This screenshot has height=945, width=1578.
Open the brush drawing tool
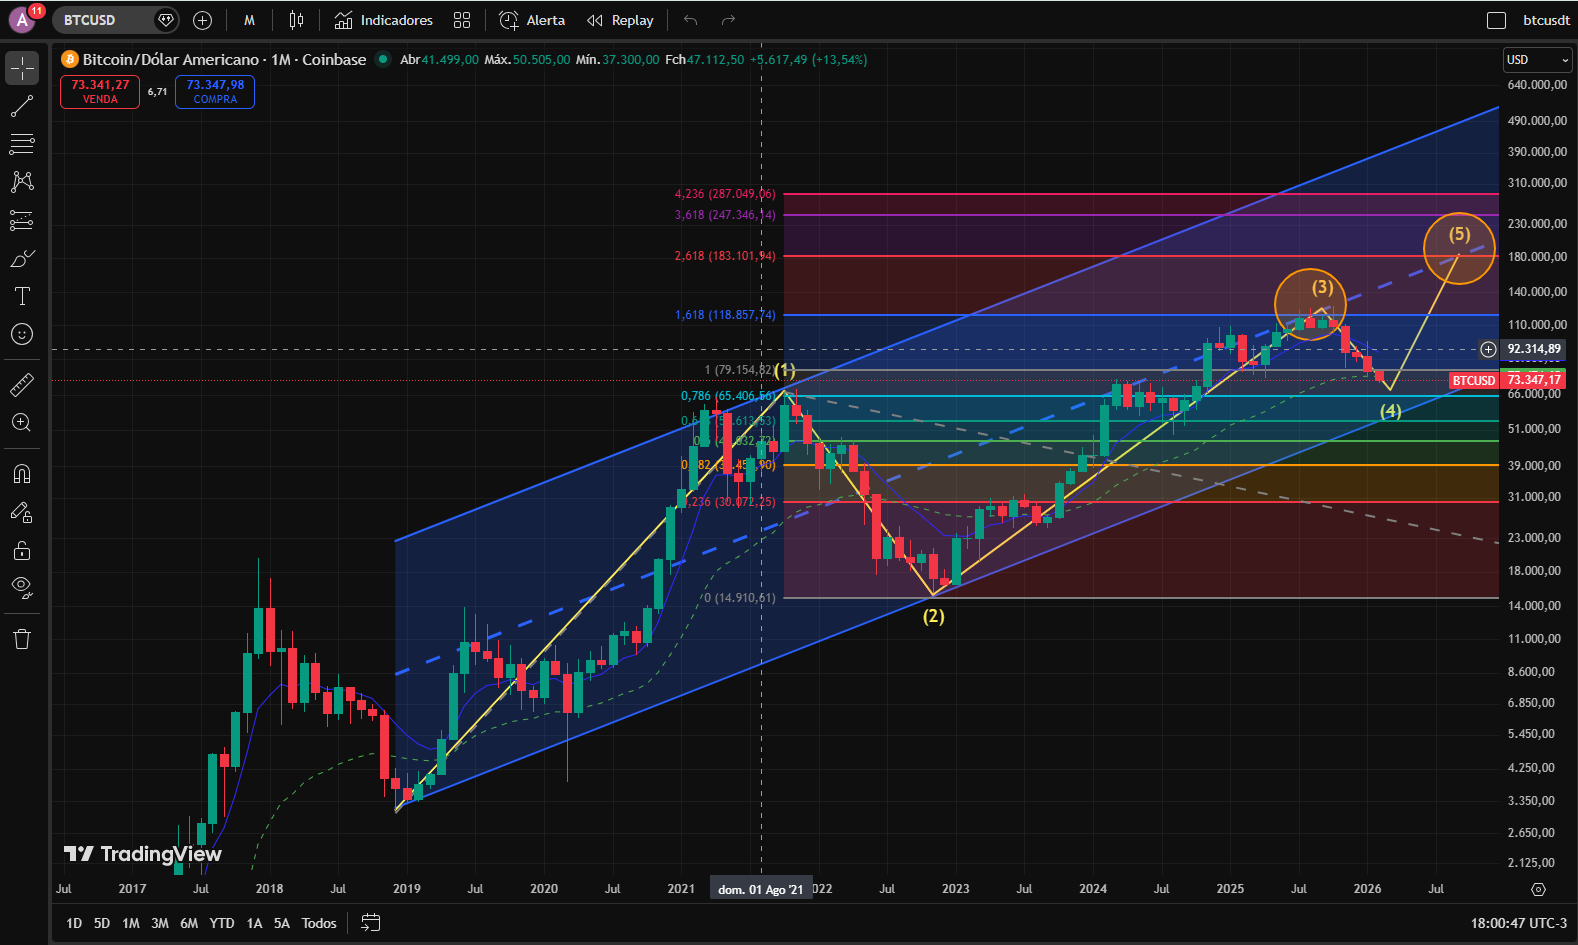click(x=22, y=259)
